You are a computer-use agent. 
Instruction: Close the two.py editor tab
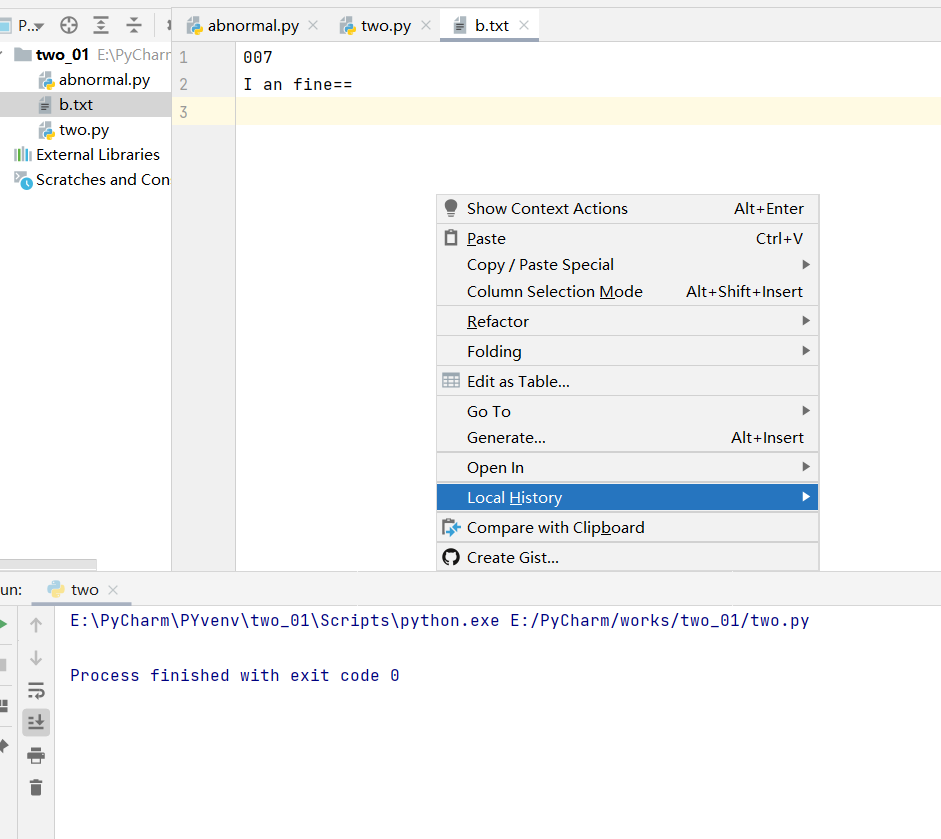tap(426, 25)
